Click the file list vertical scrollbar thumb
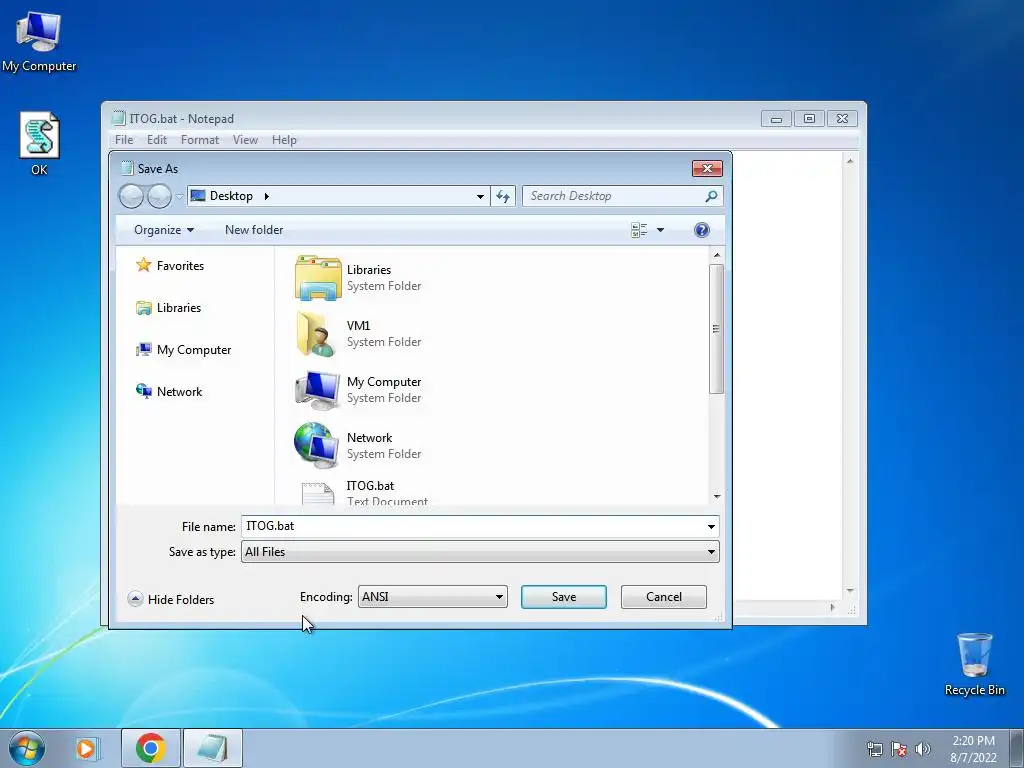1024x768 pixels. (716, 328)
